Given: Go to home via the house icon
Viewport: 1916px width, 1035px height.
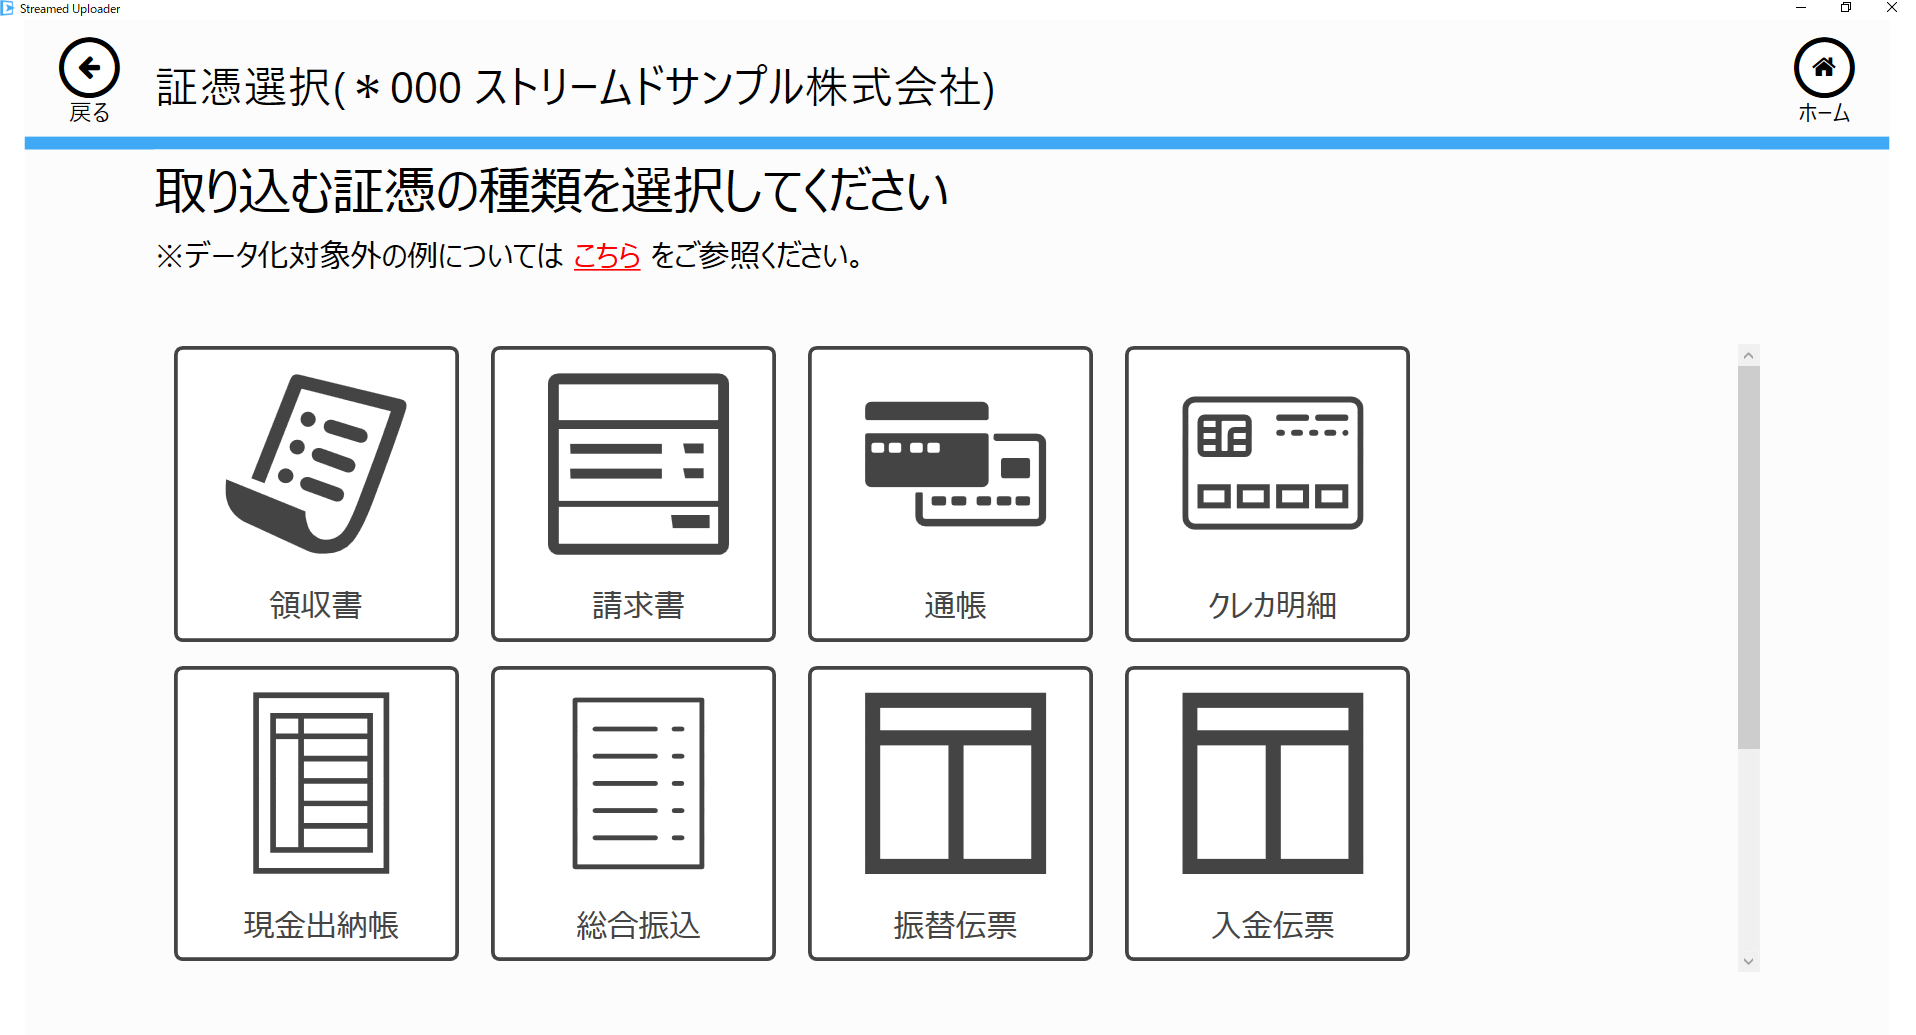Looking at the screenshot, I should click(1824, 68).
